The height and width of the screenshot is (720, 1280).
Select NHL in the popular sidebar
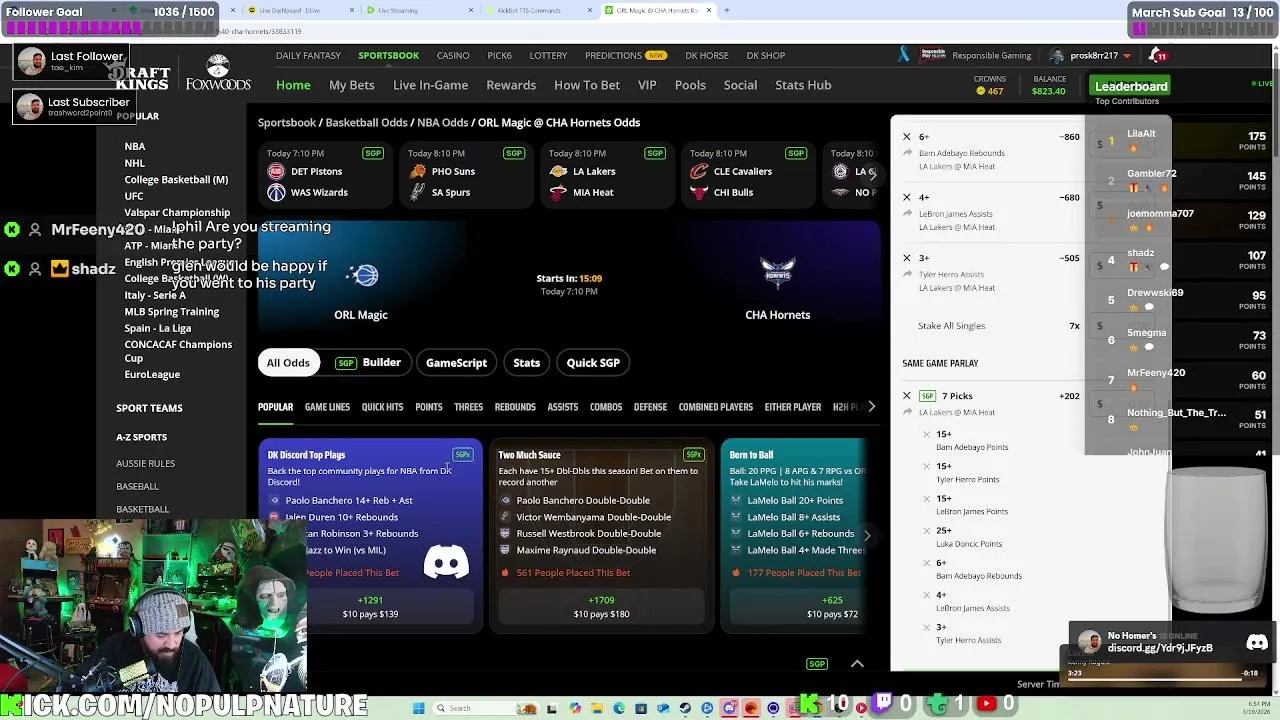coord(134,163)
